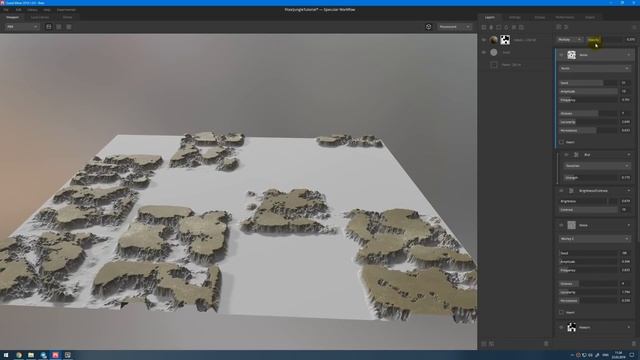Click the sixth icon in Layers toolbar
Screen dimensions: 640x360
click(521, 27)
